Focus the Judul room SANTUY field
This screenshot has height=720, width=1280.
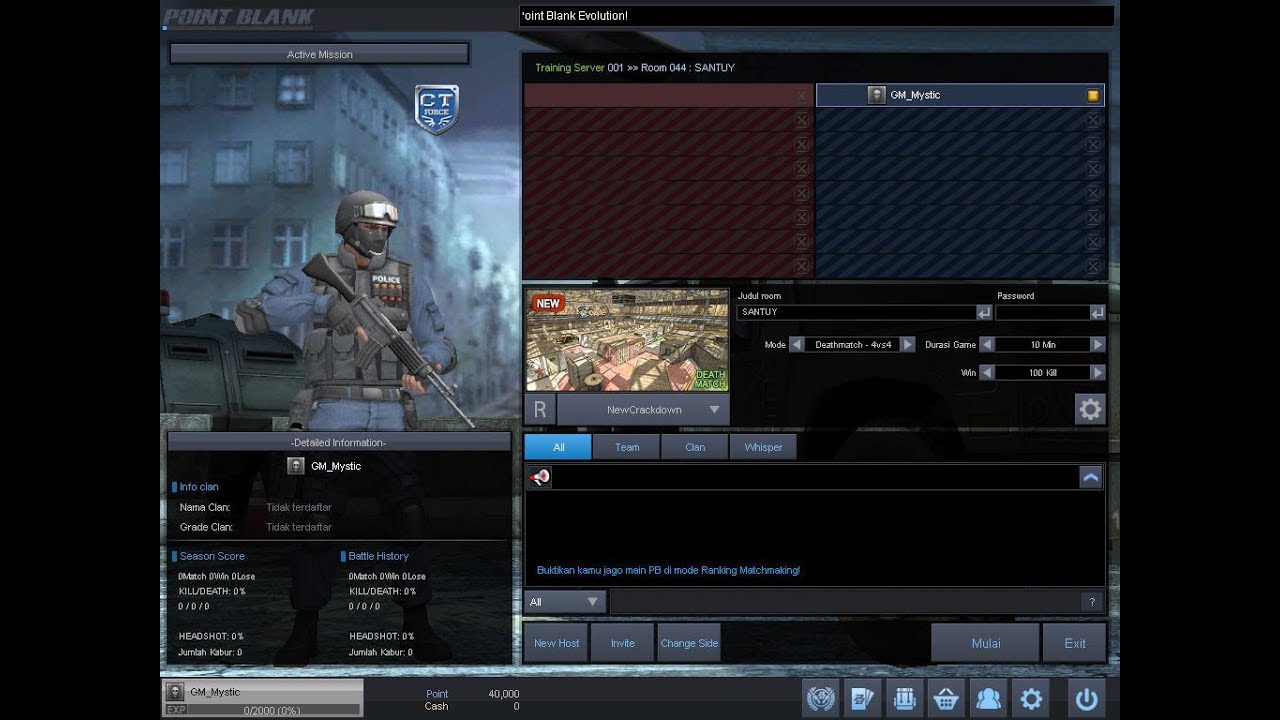(x=857, y=312)
